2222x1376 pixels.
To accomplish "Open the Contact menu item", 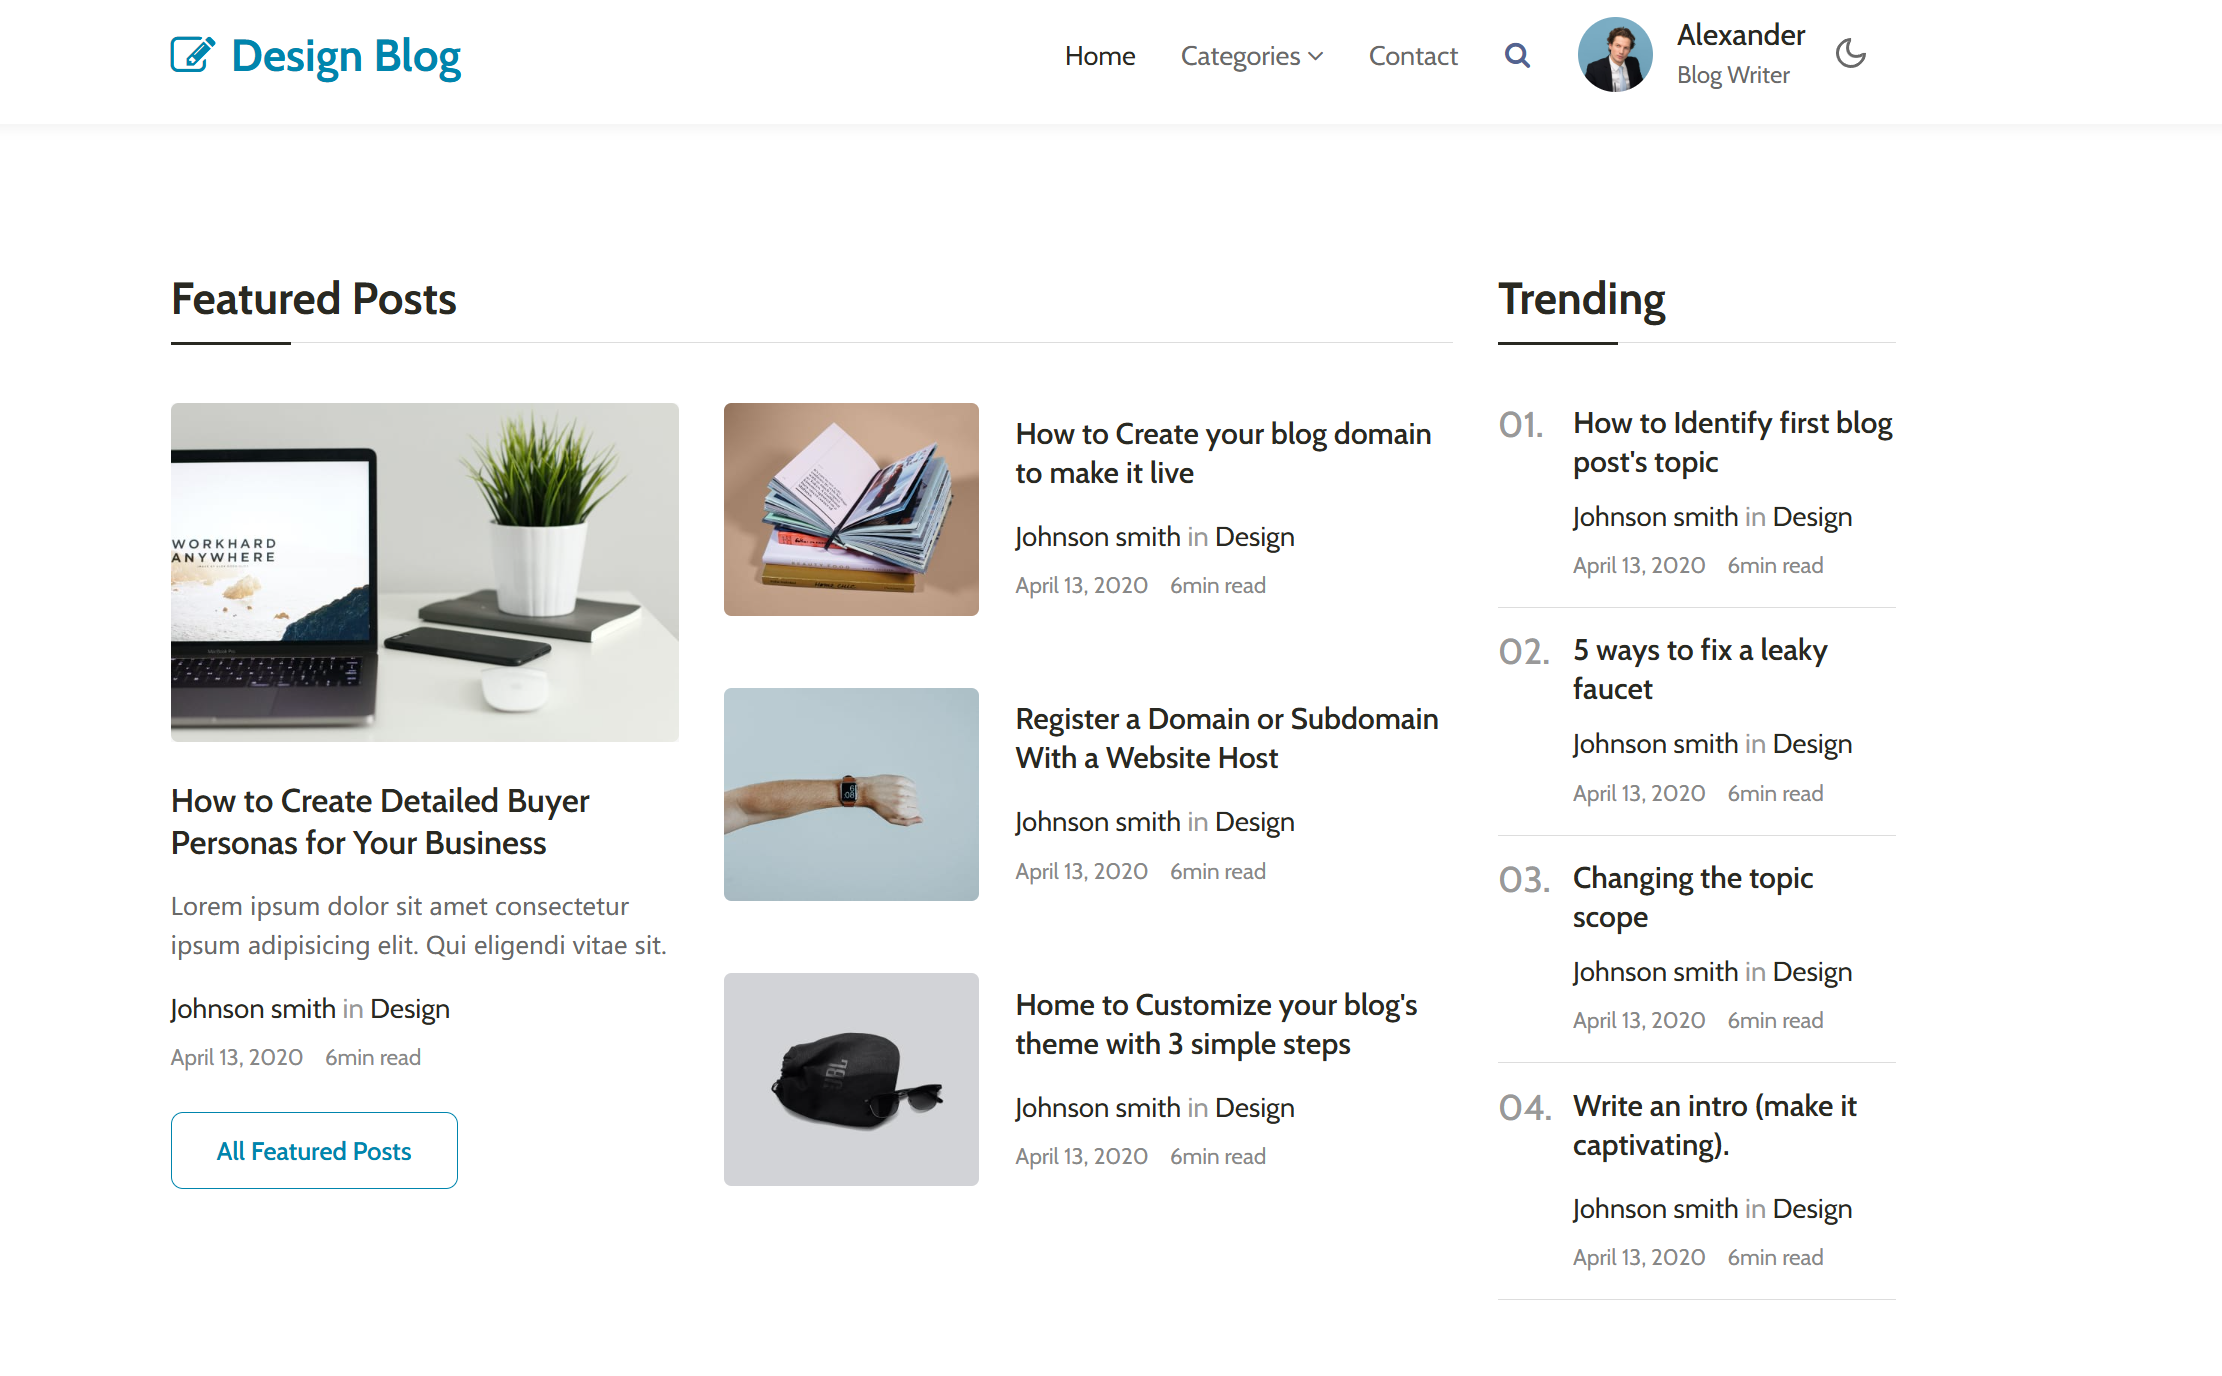I will coord(1412,56).
